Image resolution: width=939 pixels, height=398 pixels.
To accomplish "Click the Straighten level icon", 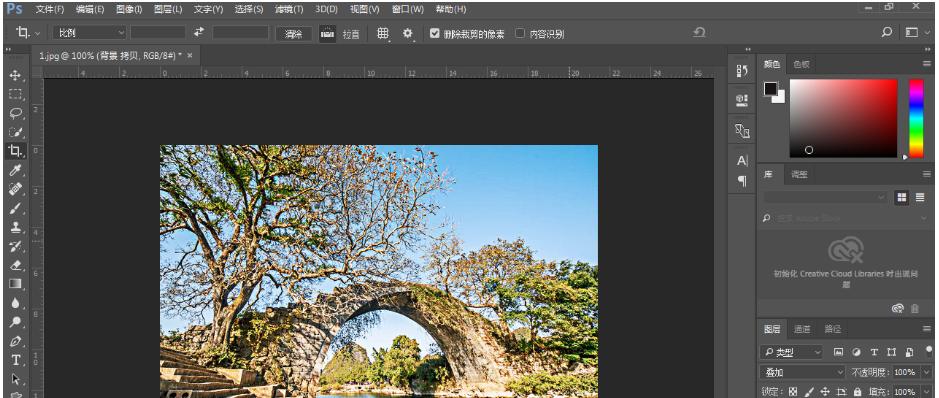I will click(327, 34).
